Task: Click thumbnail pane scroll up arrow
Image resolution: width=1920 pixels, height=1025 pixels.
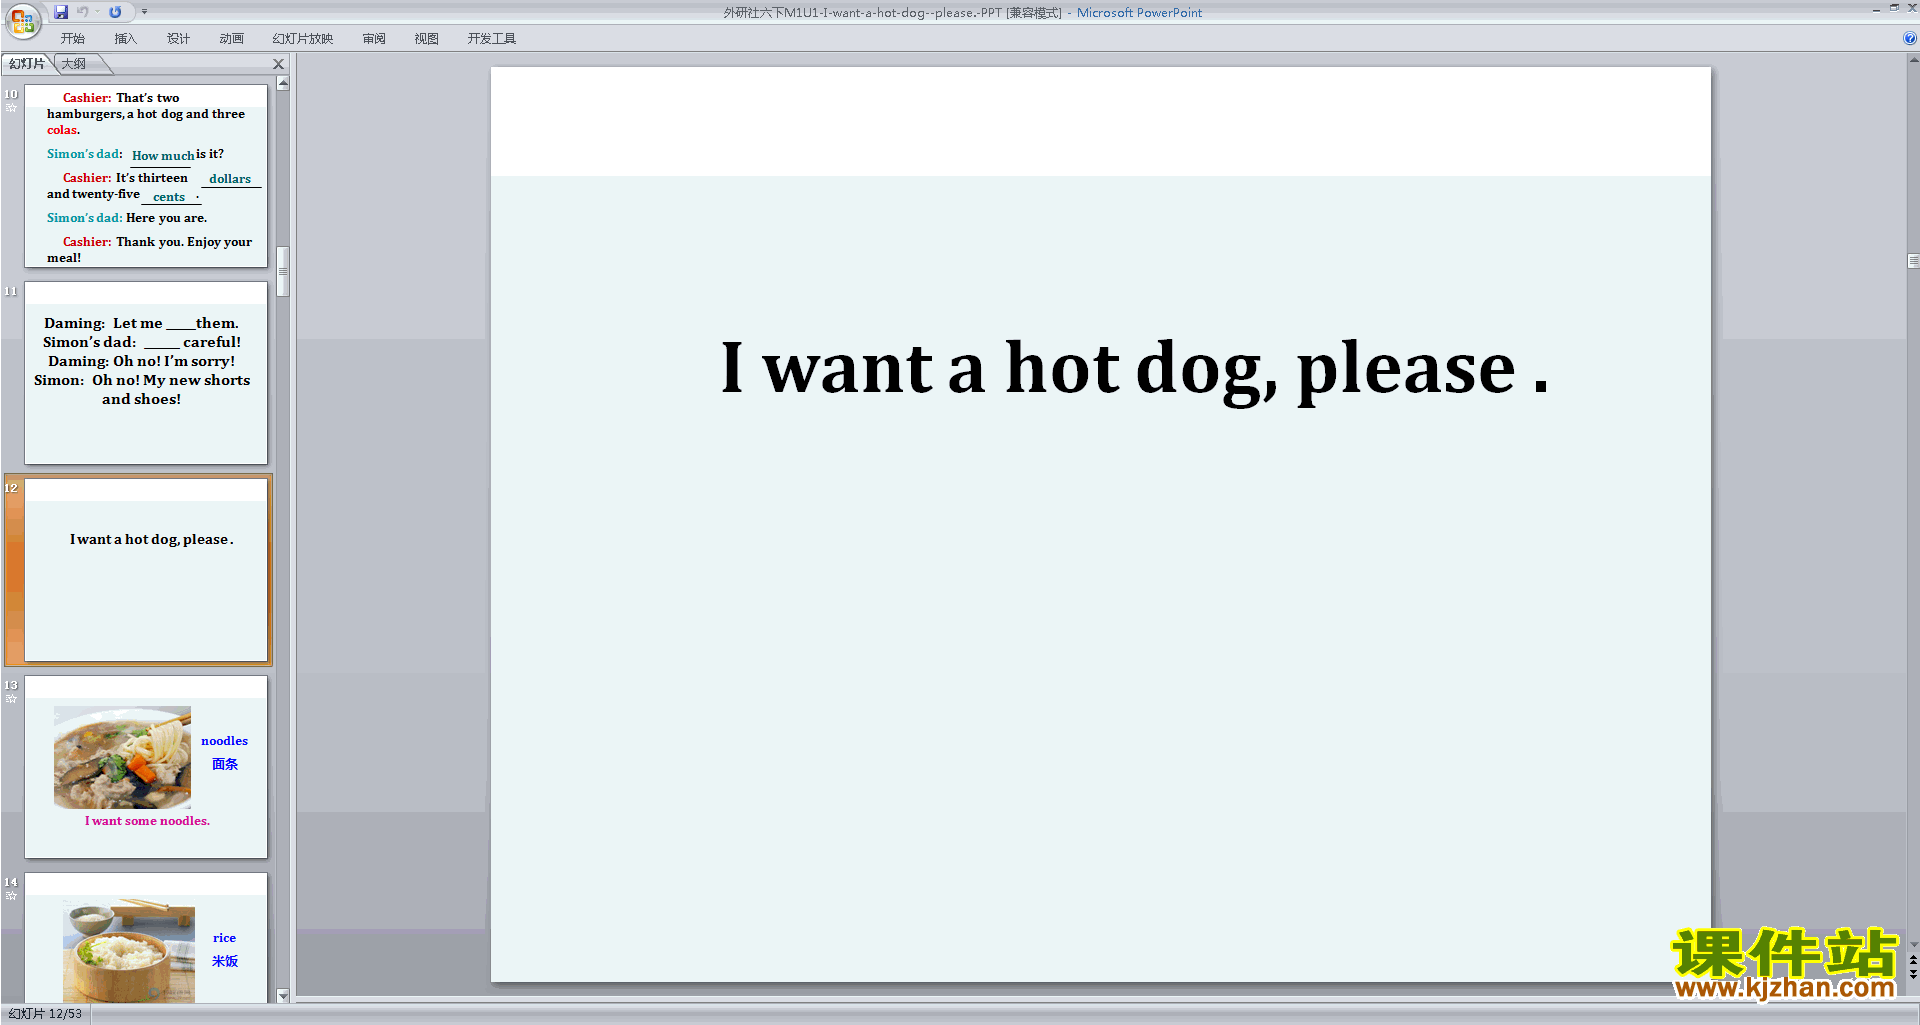Action: click(283, 84)
